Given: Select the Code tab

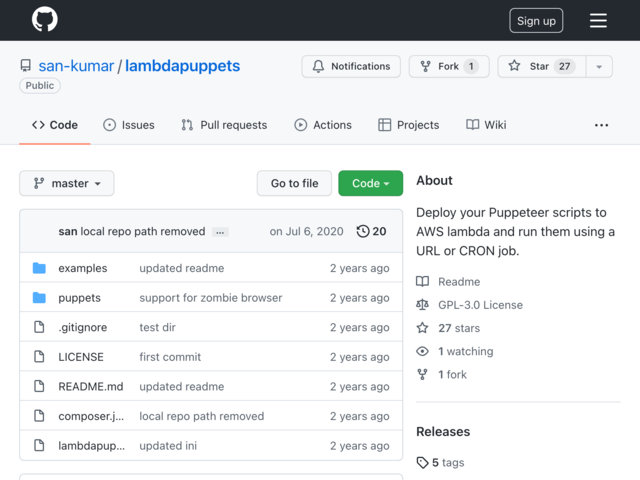Looking at the screenshot, I should click(55, 125).
